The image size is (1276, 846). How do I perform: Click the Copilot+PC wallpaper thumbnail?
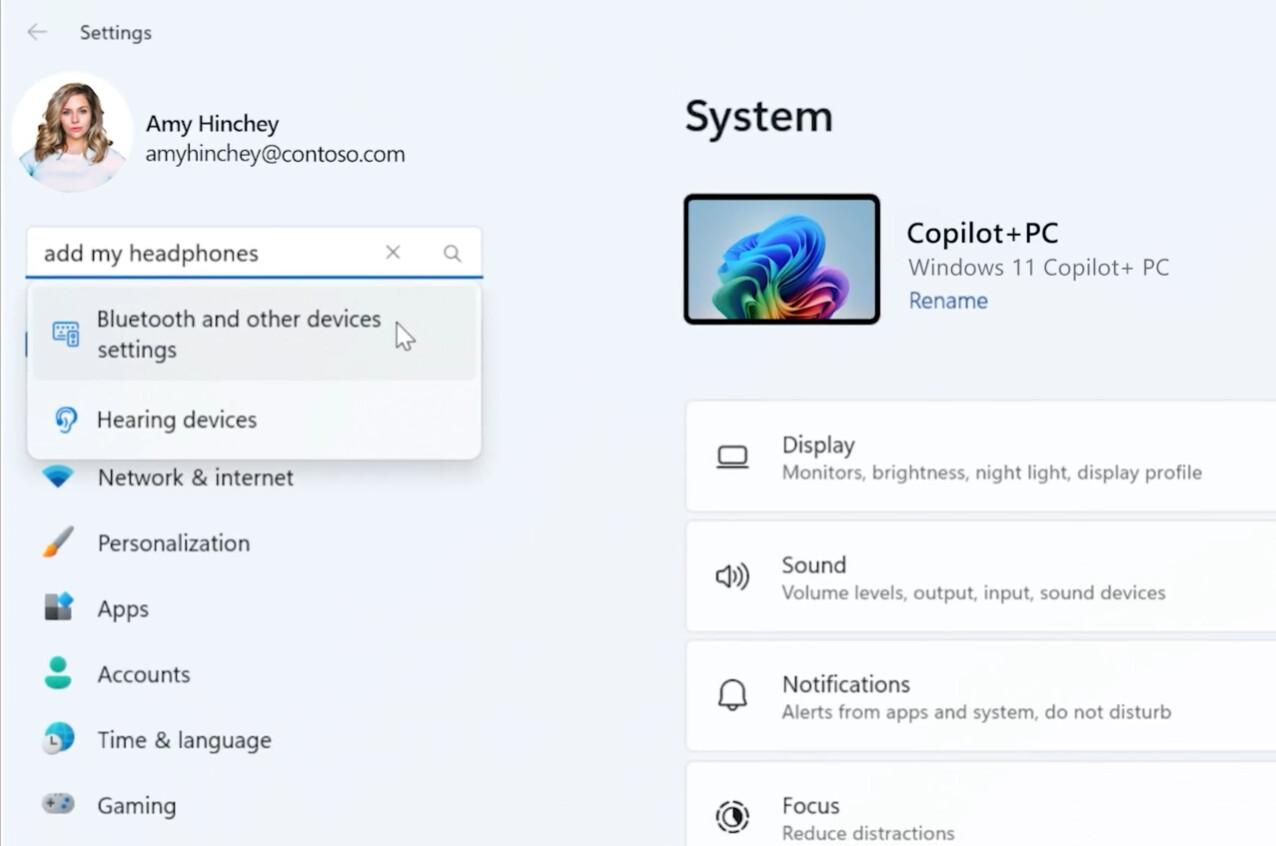tap(782, 259)
